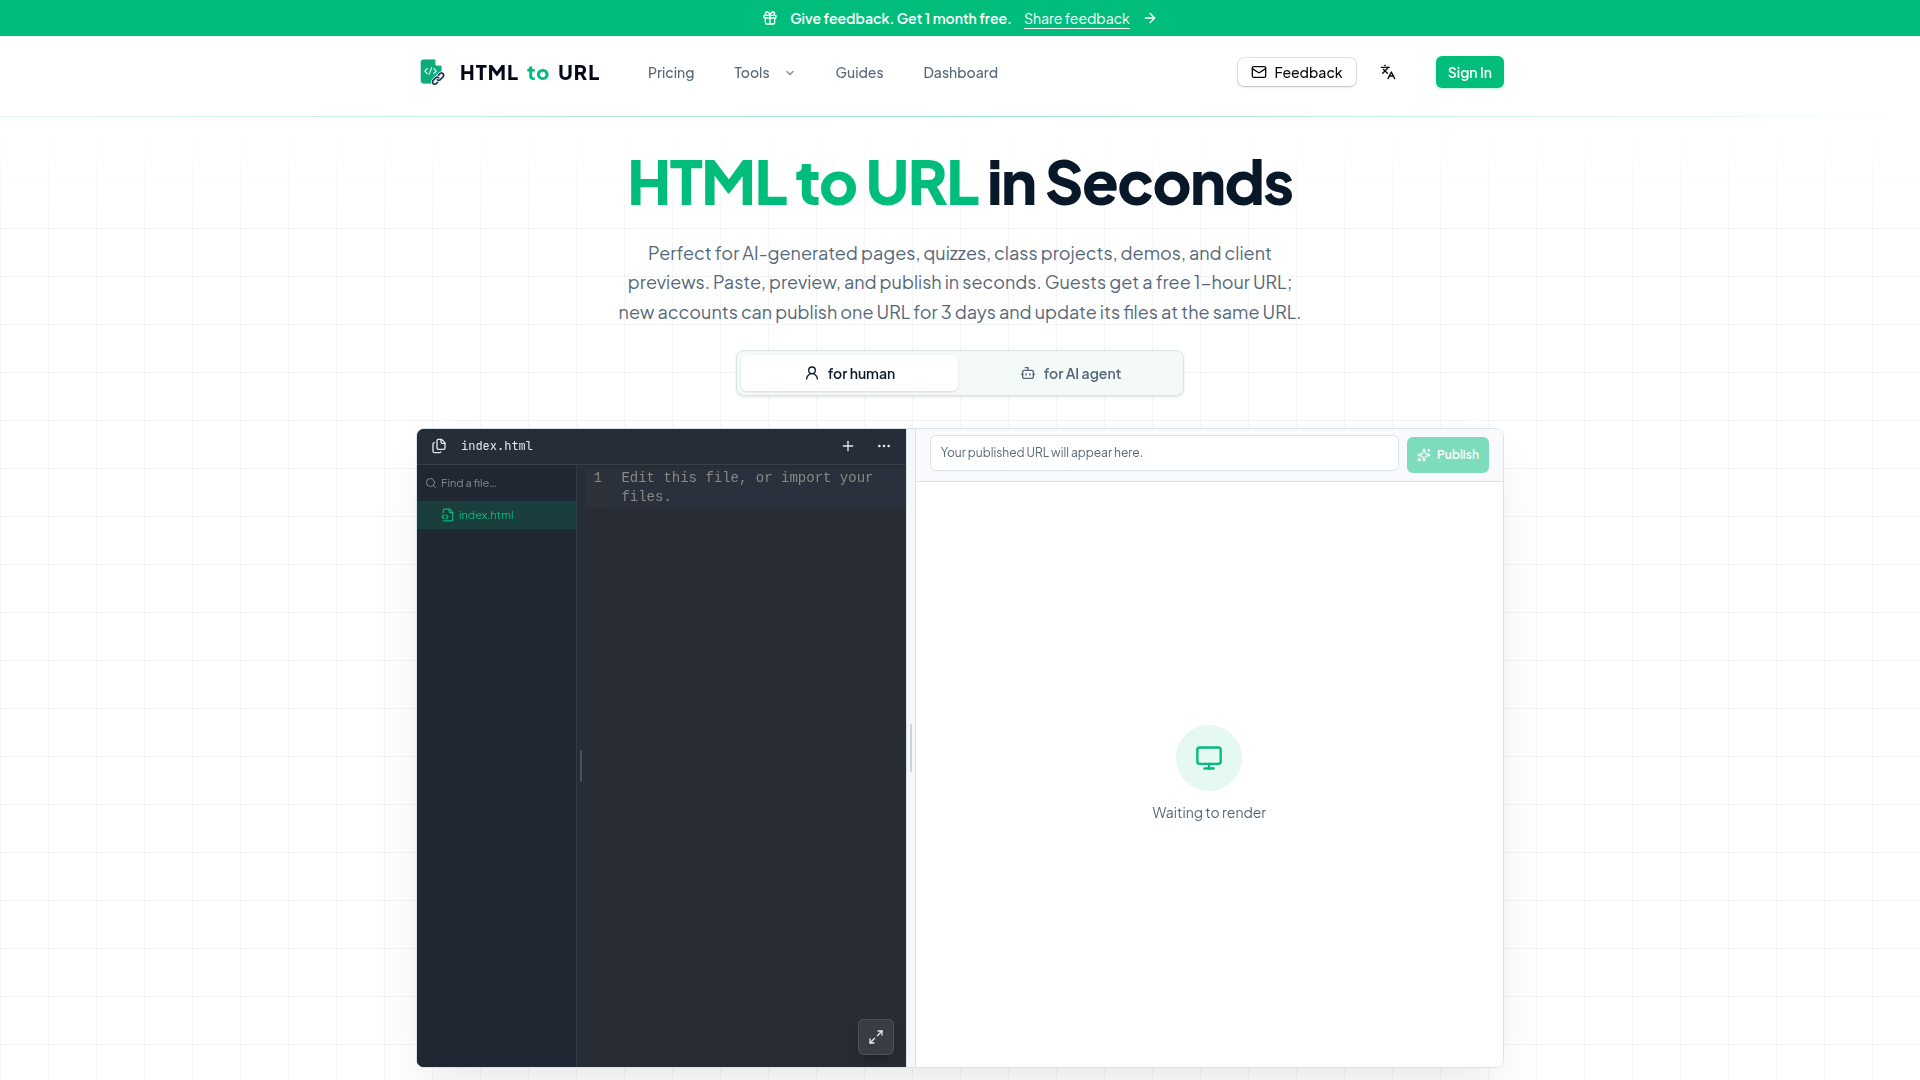The image size is (1920, 1080).
Task: Click the arrow icon next to Share feedback
Action: point(1150,18)
